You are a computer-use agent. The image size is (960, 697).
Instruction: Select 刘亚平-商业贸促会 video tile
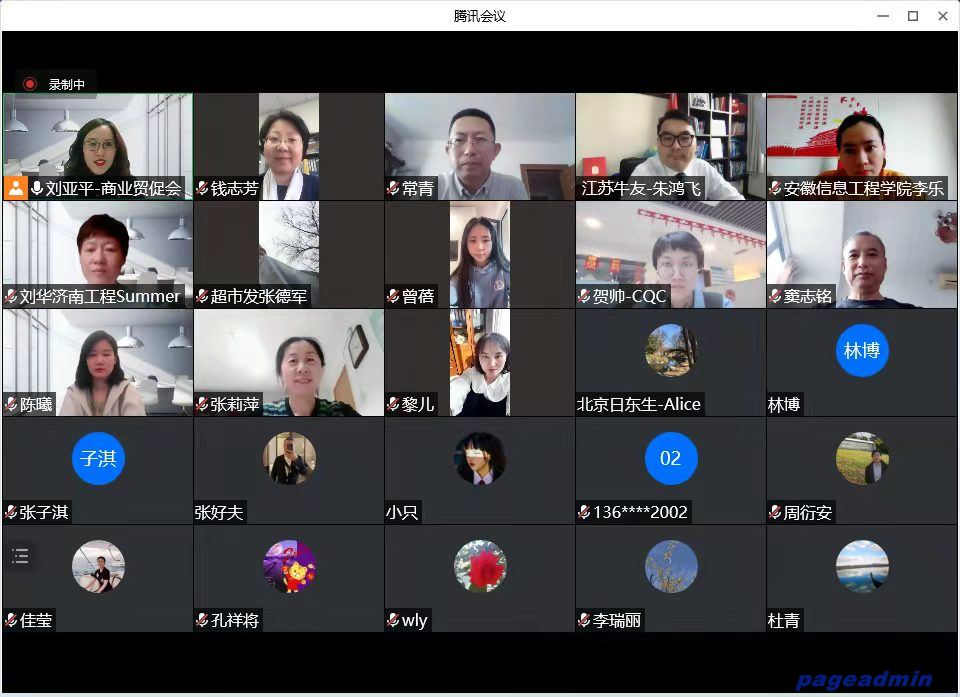pyautogui.click(x=98, y=146)
